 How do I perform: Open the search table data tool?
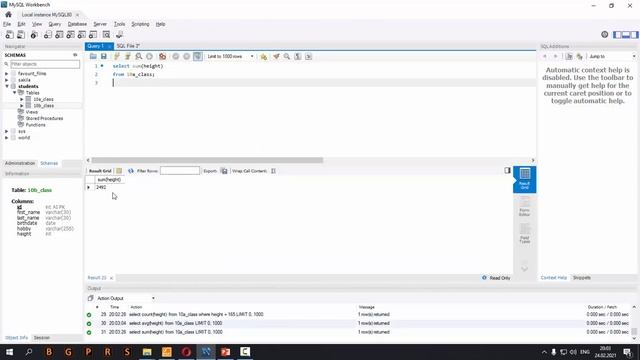[107, 35]
